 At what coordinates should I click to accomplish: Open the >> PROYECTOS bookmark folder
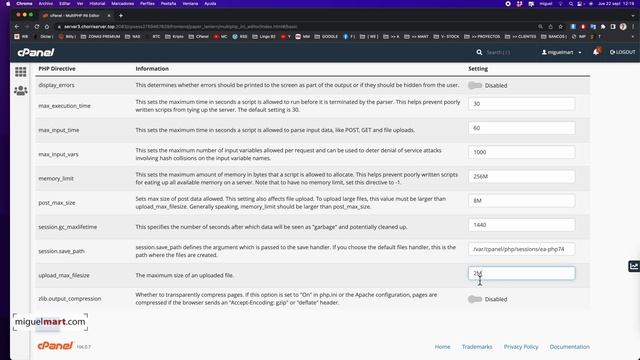pos(482,36)
